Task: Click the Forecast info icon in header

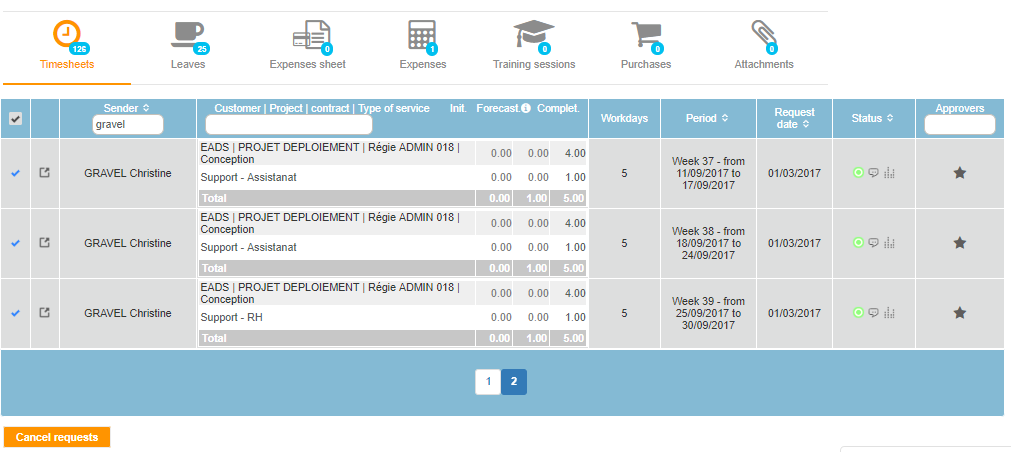Action: click(526, 109)
